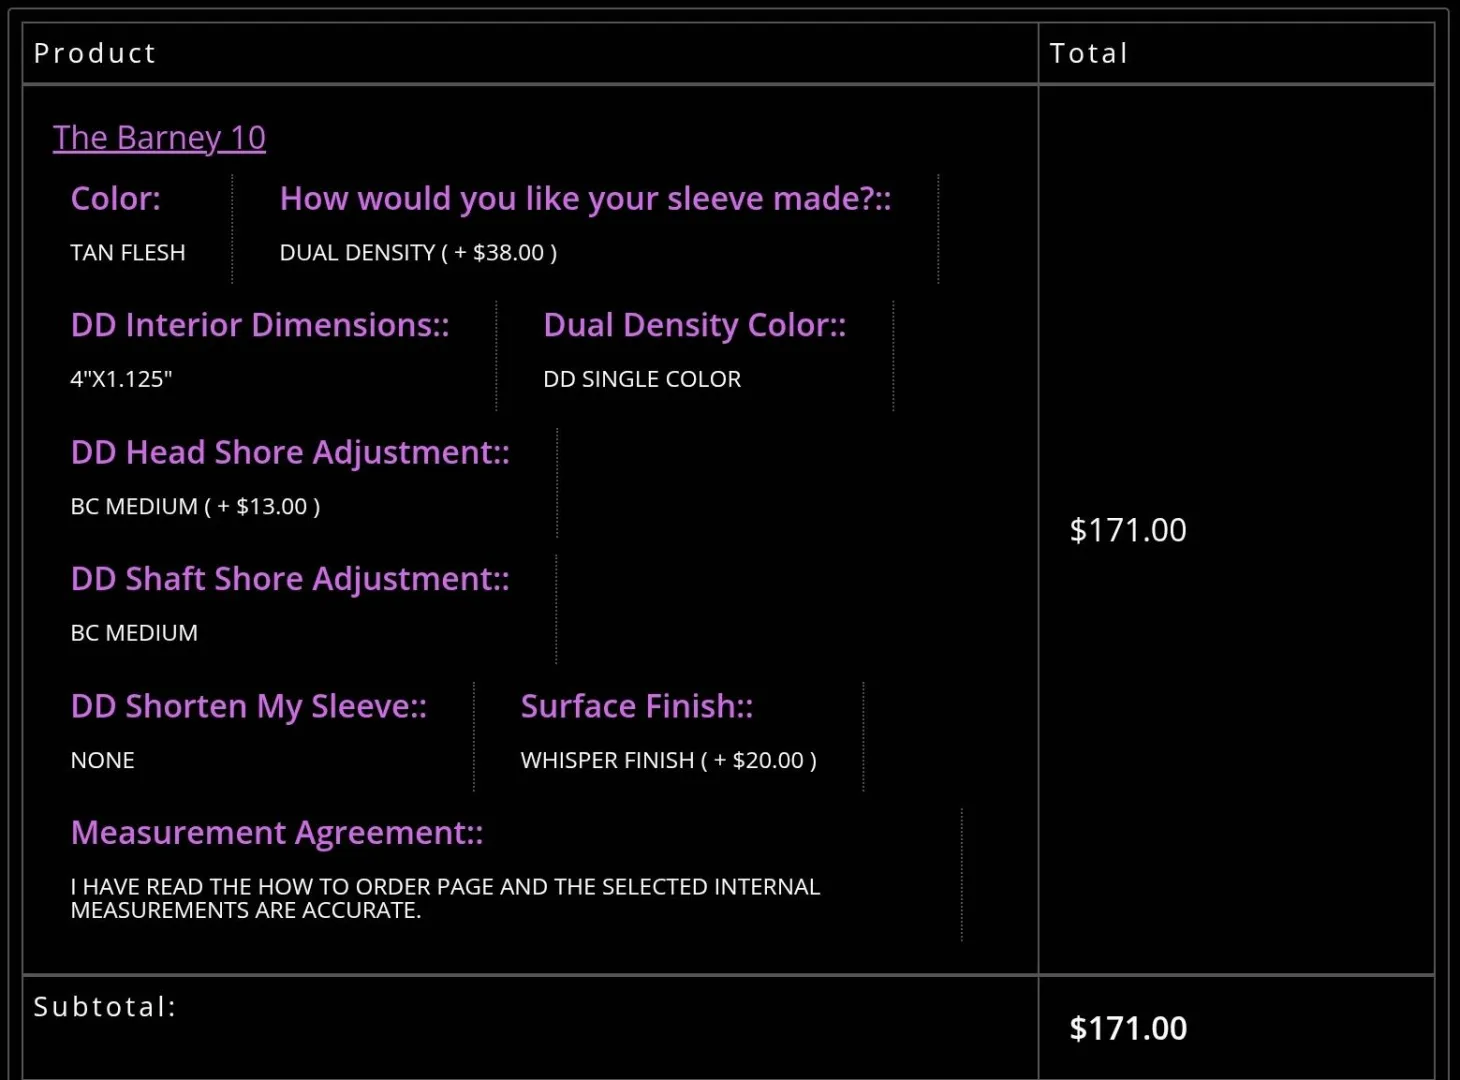Click the bold $171.00 subtotal amount
This screenshot has width=1460, height=1080.
pyautogui.click(x=1128, y=1029)
